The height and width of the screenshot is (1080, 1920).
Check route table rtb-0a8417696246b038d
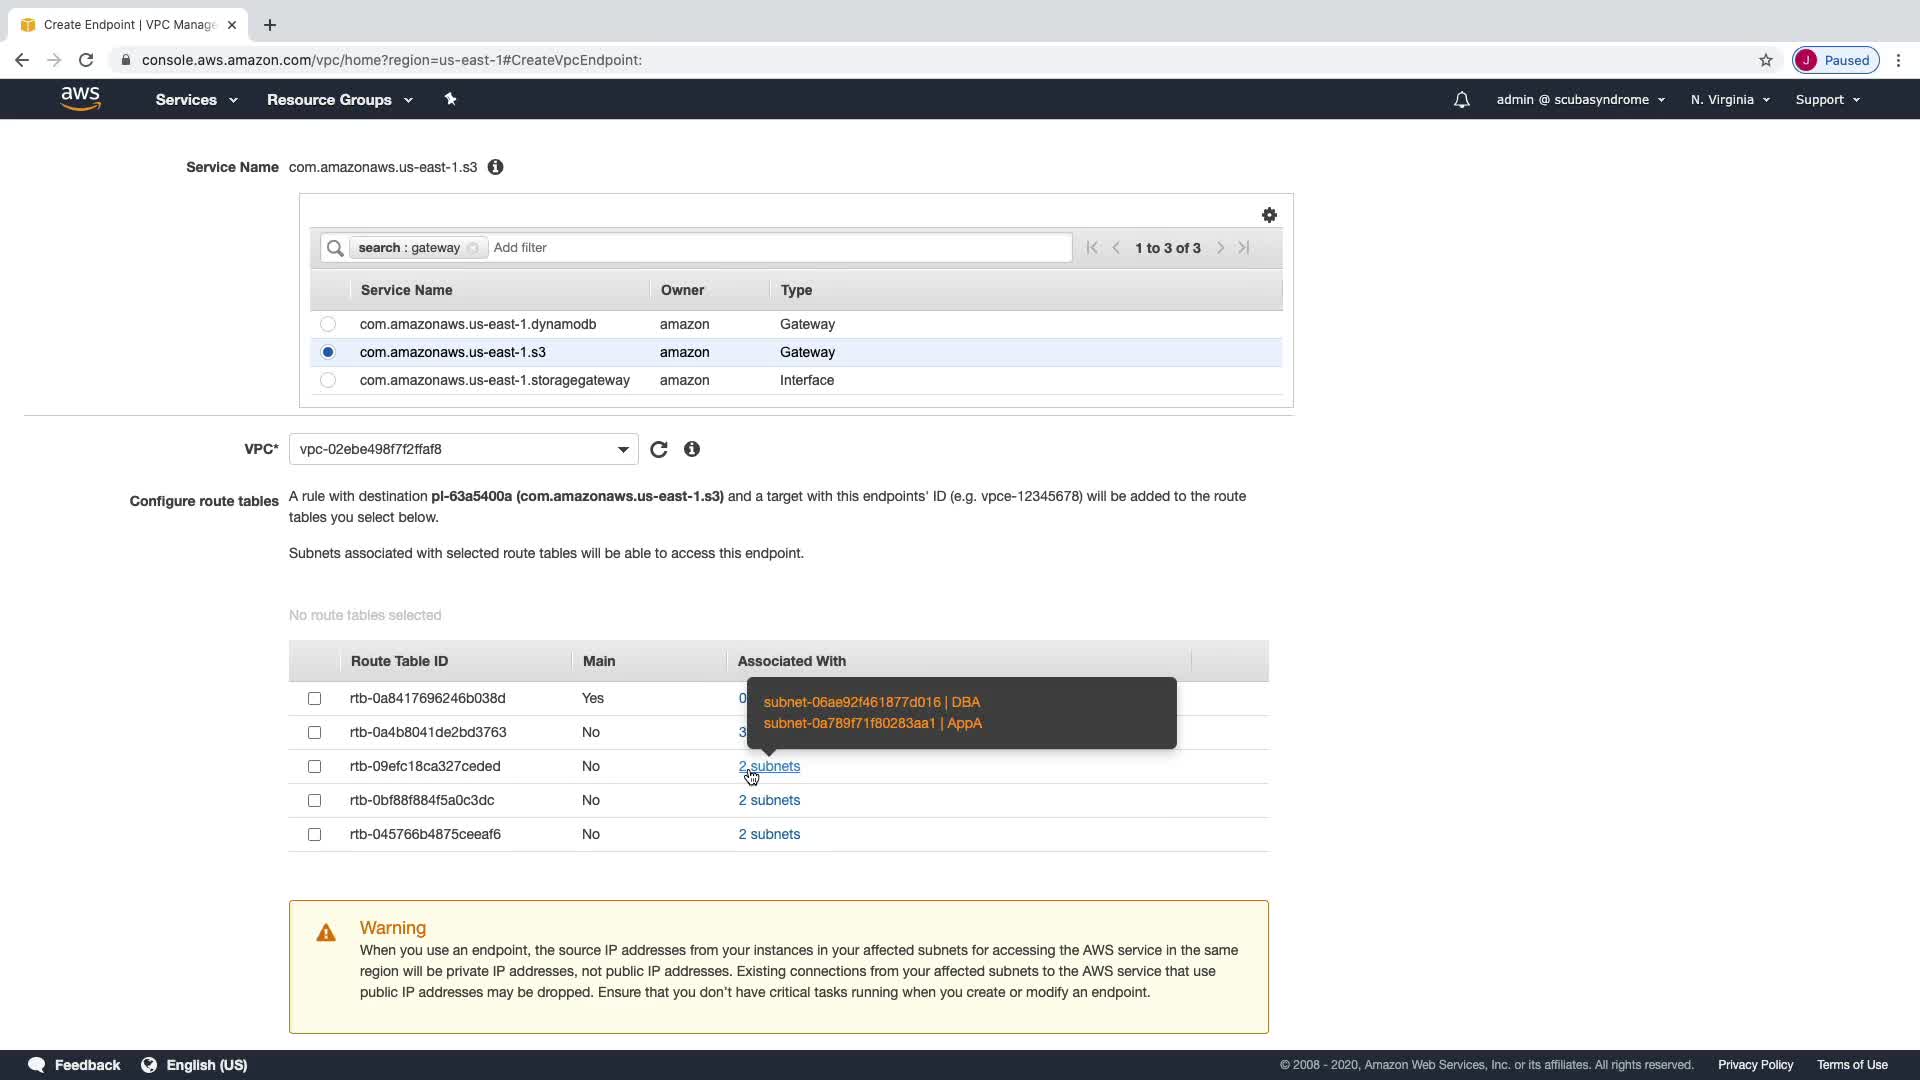pyautogui.click(x=314, y=698)
